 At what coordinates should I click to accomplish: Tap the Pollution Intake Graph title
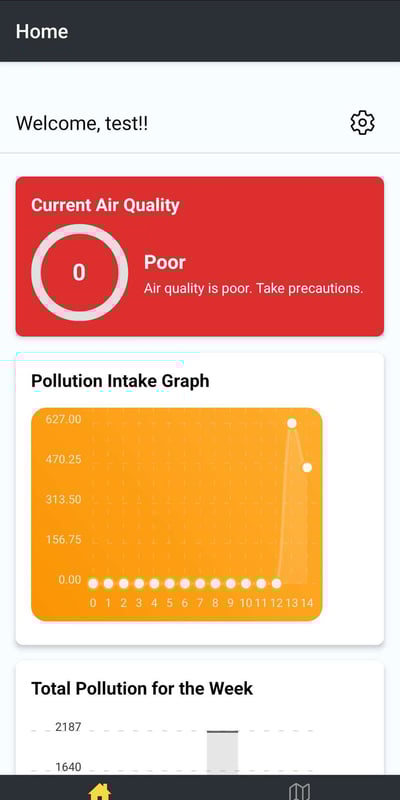pyautogui.click(x=120, y=381)
